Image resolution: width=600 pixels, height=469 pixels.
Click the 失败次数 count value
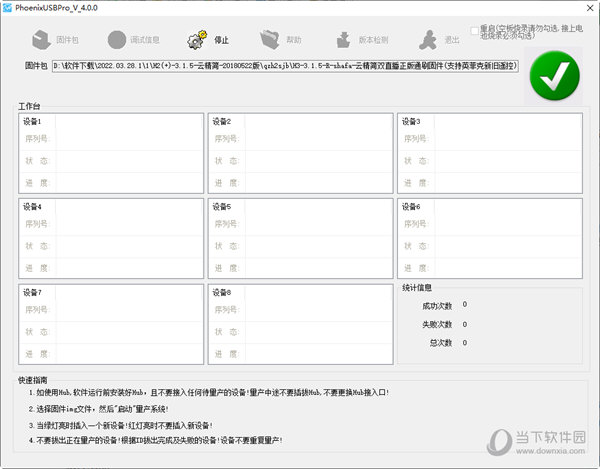tap(465, 324)
